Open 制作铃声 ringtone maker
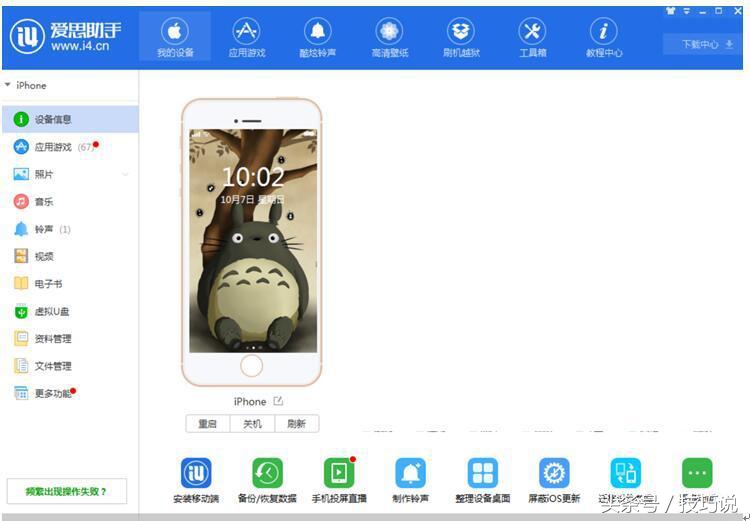Screen dimensions: 750x521 pyautogui.click(x=410, y=472)
